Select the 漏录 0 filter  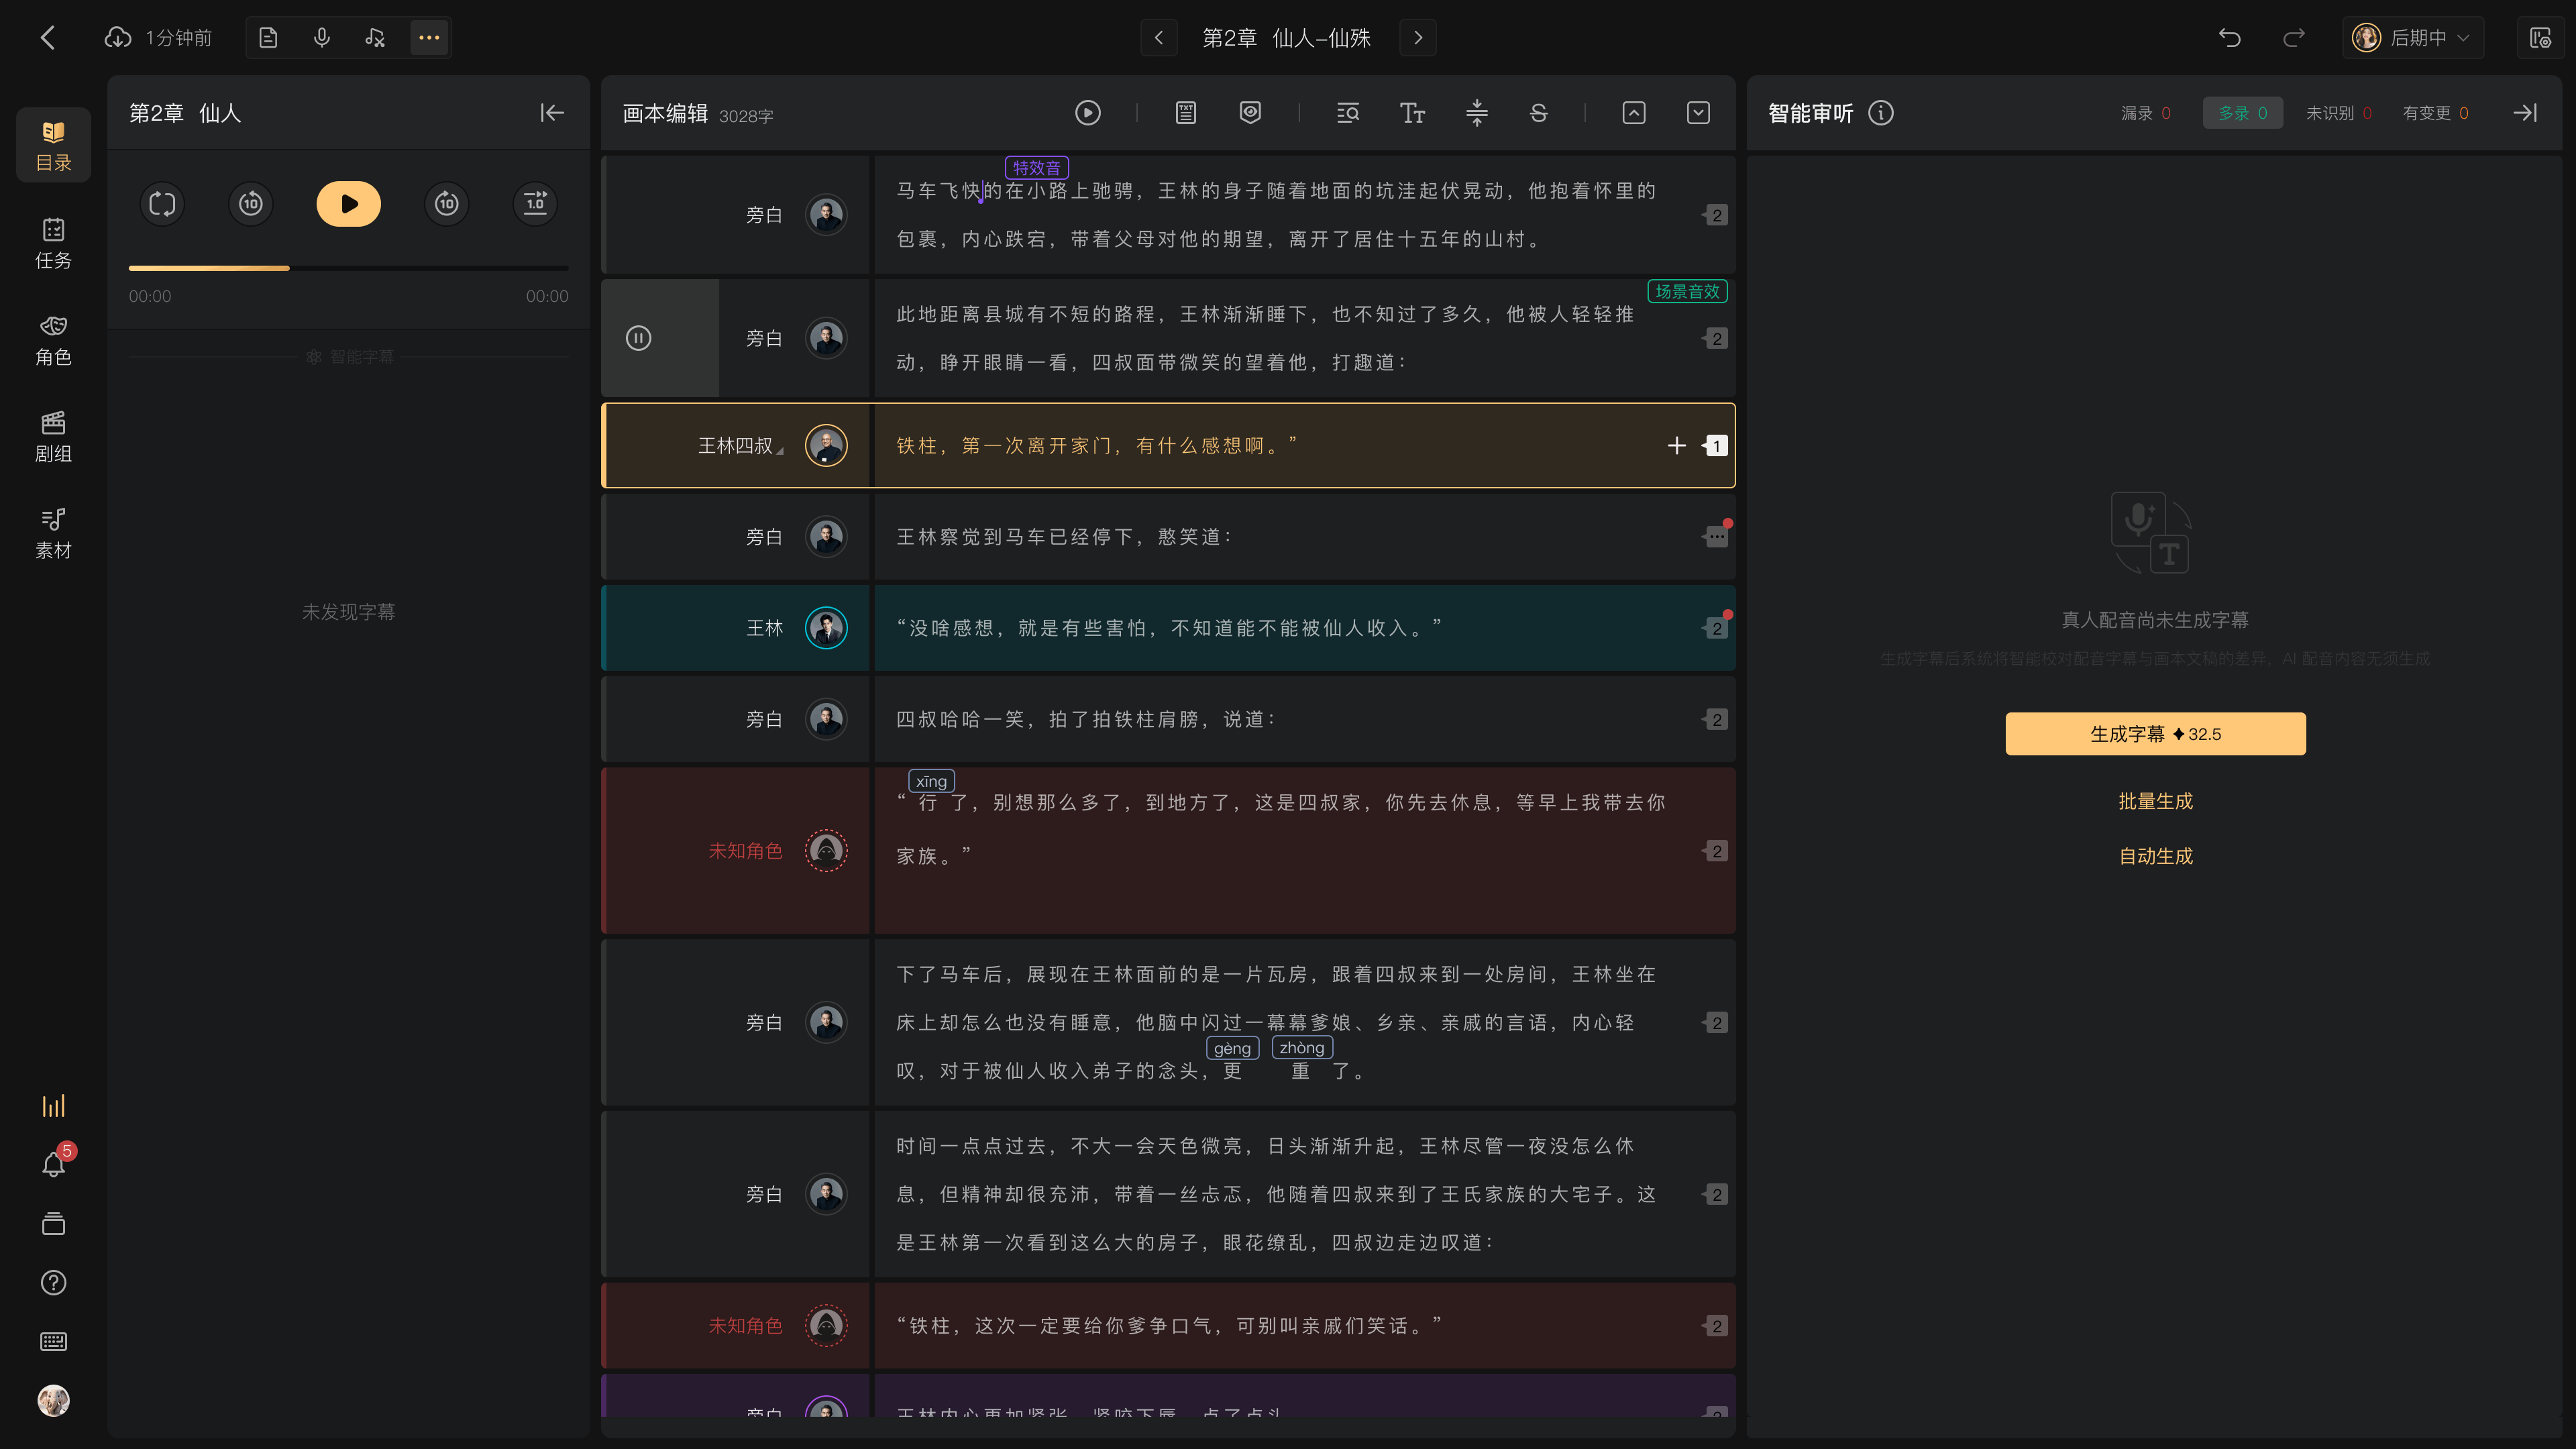[2146, 113]
